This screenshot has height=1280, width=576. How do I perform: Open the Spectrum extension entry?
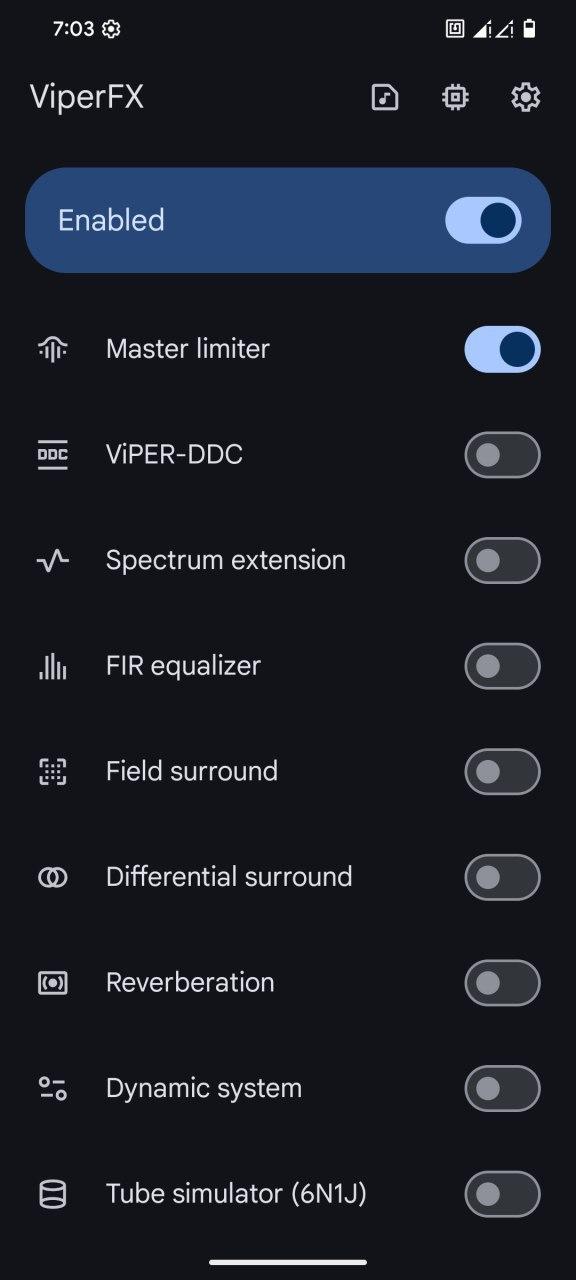[288, 560]
